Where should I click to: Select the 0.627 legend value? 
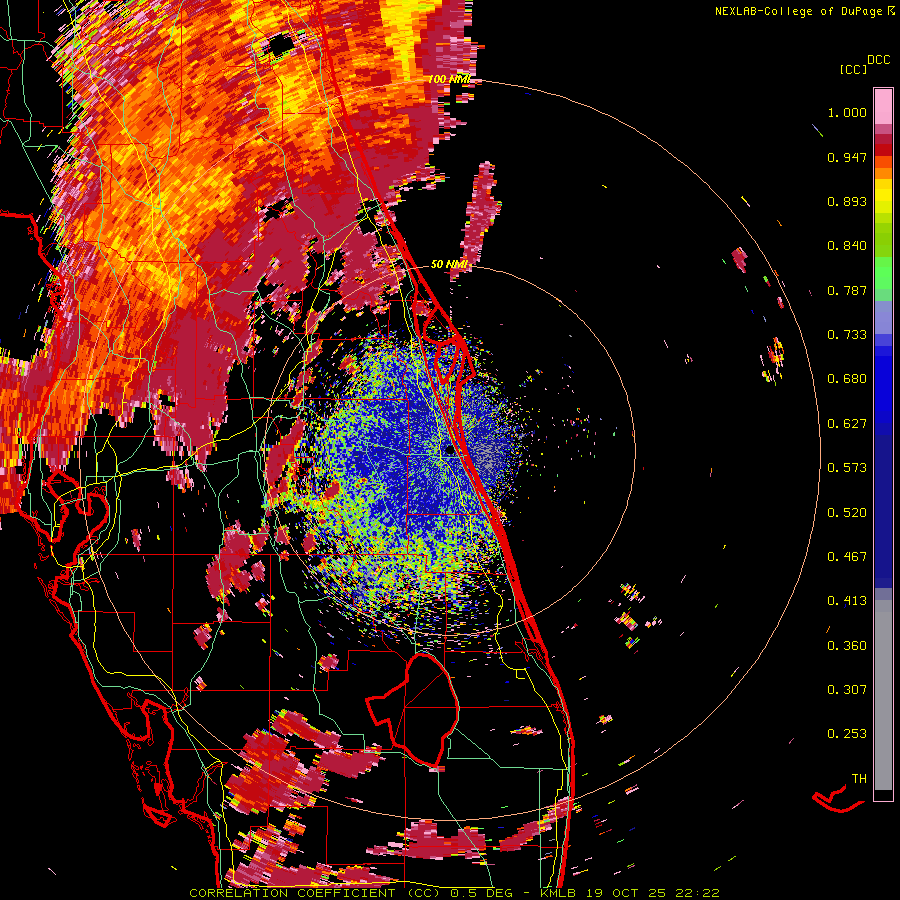click(847, 424)
